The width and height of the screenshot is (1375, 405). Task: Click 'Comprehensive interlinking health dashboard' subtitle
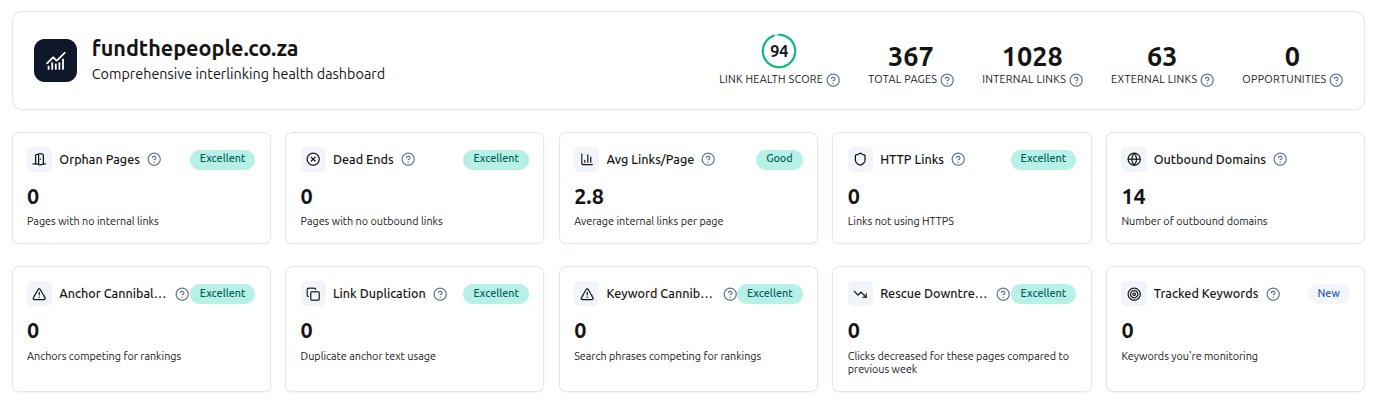click(238, 74)
